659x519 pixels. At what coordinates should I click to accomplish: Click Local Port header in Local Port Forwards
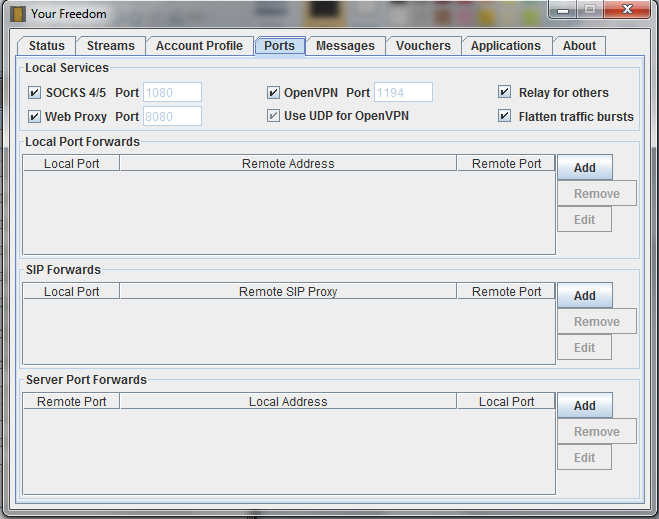coord(71,163)
